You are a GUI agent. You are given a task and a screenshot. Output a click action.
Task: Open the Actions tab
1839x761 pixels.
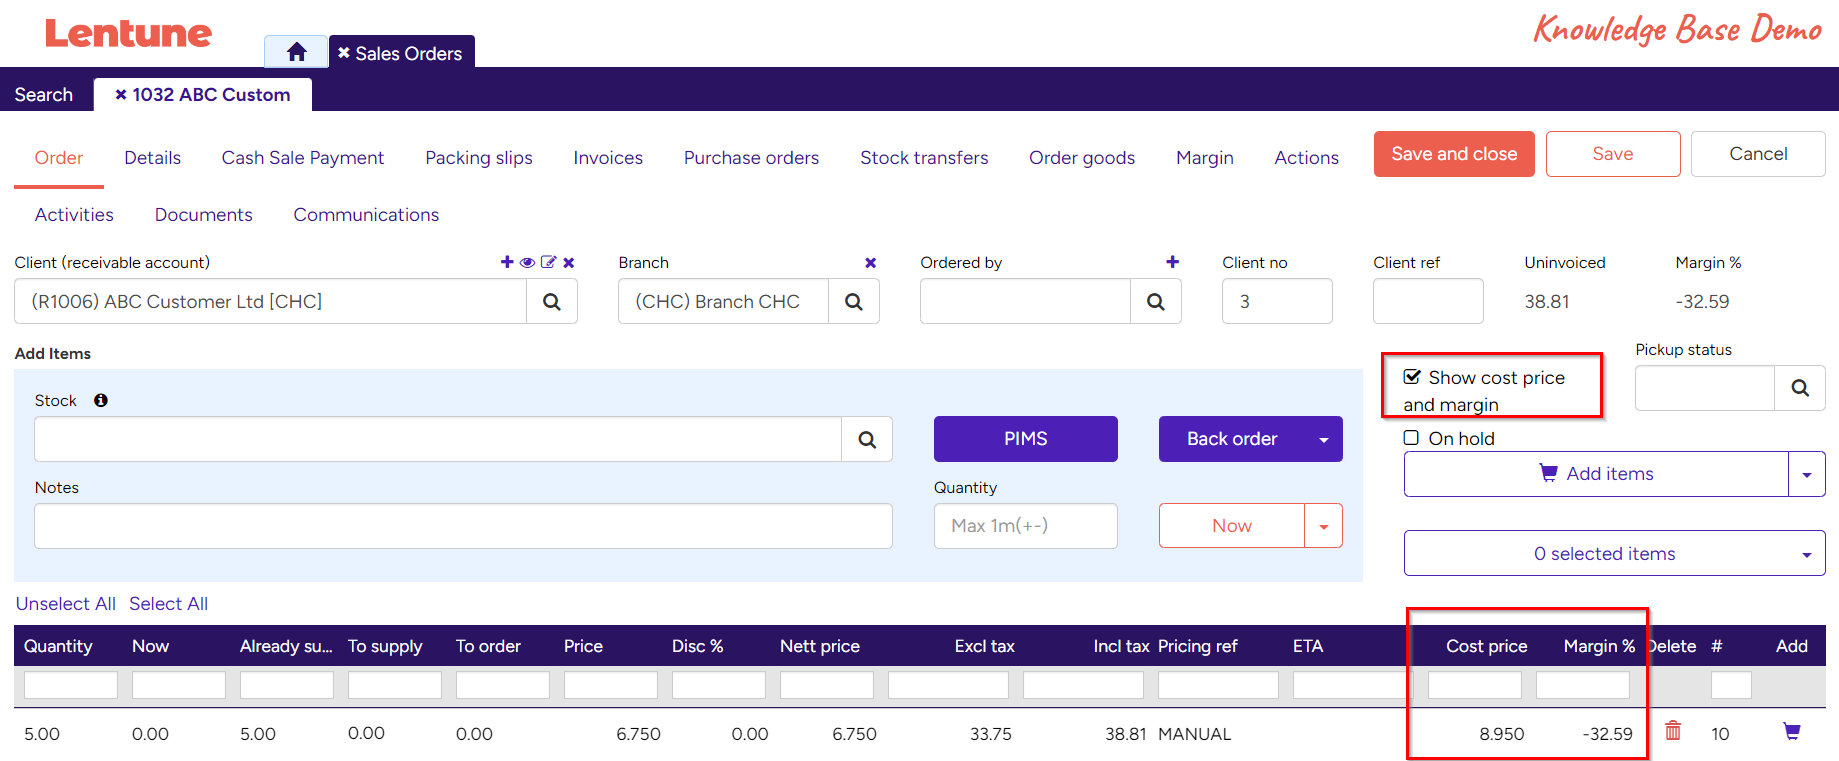click(1306, 158)
